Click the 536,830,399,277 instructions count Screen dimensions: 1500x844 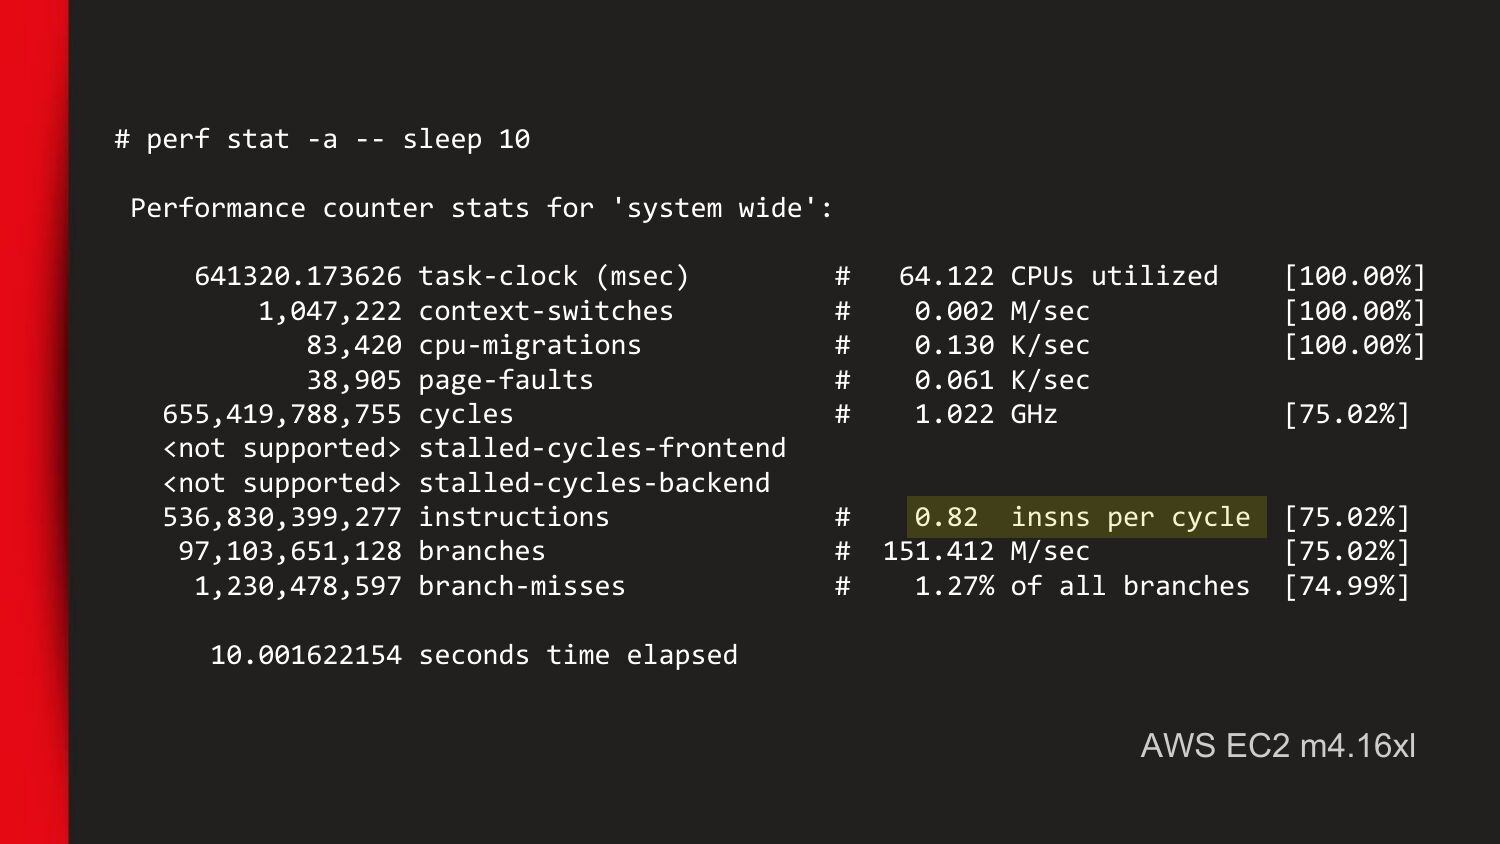coord(282,517)
